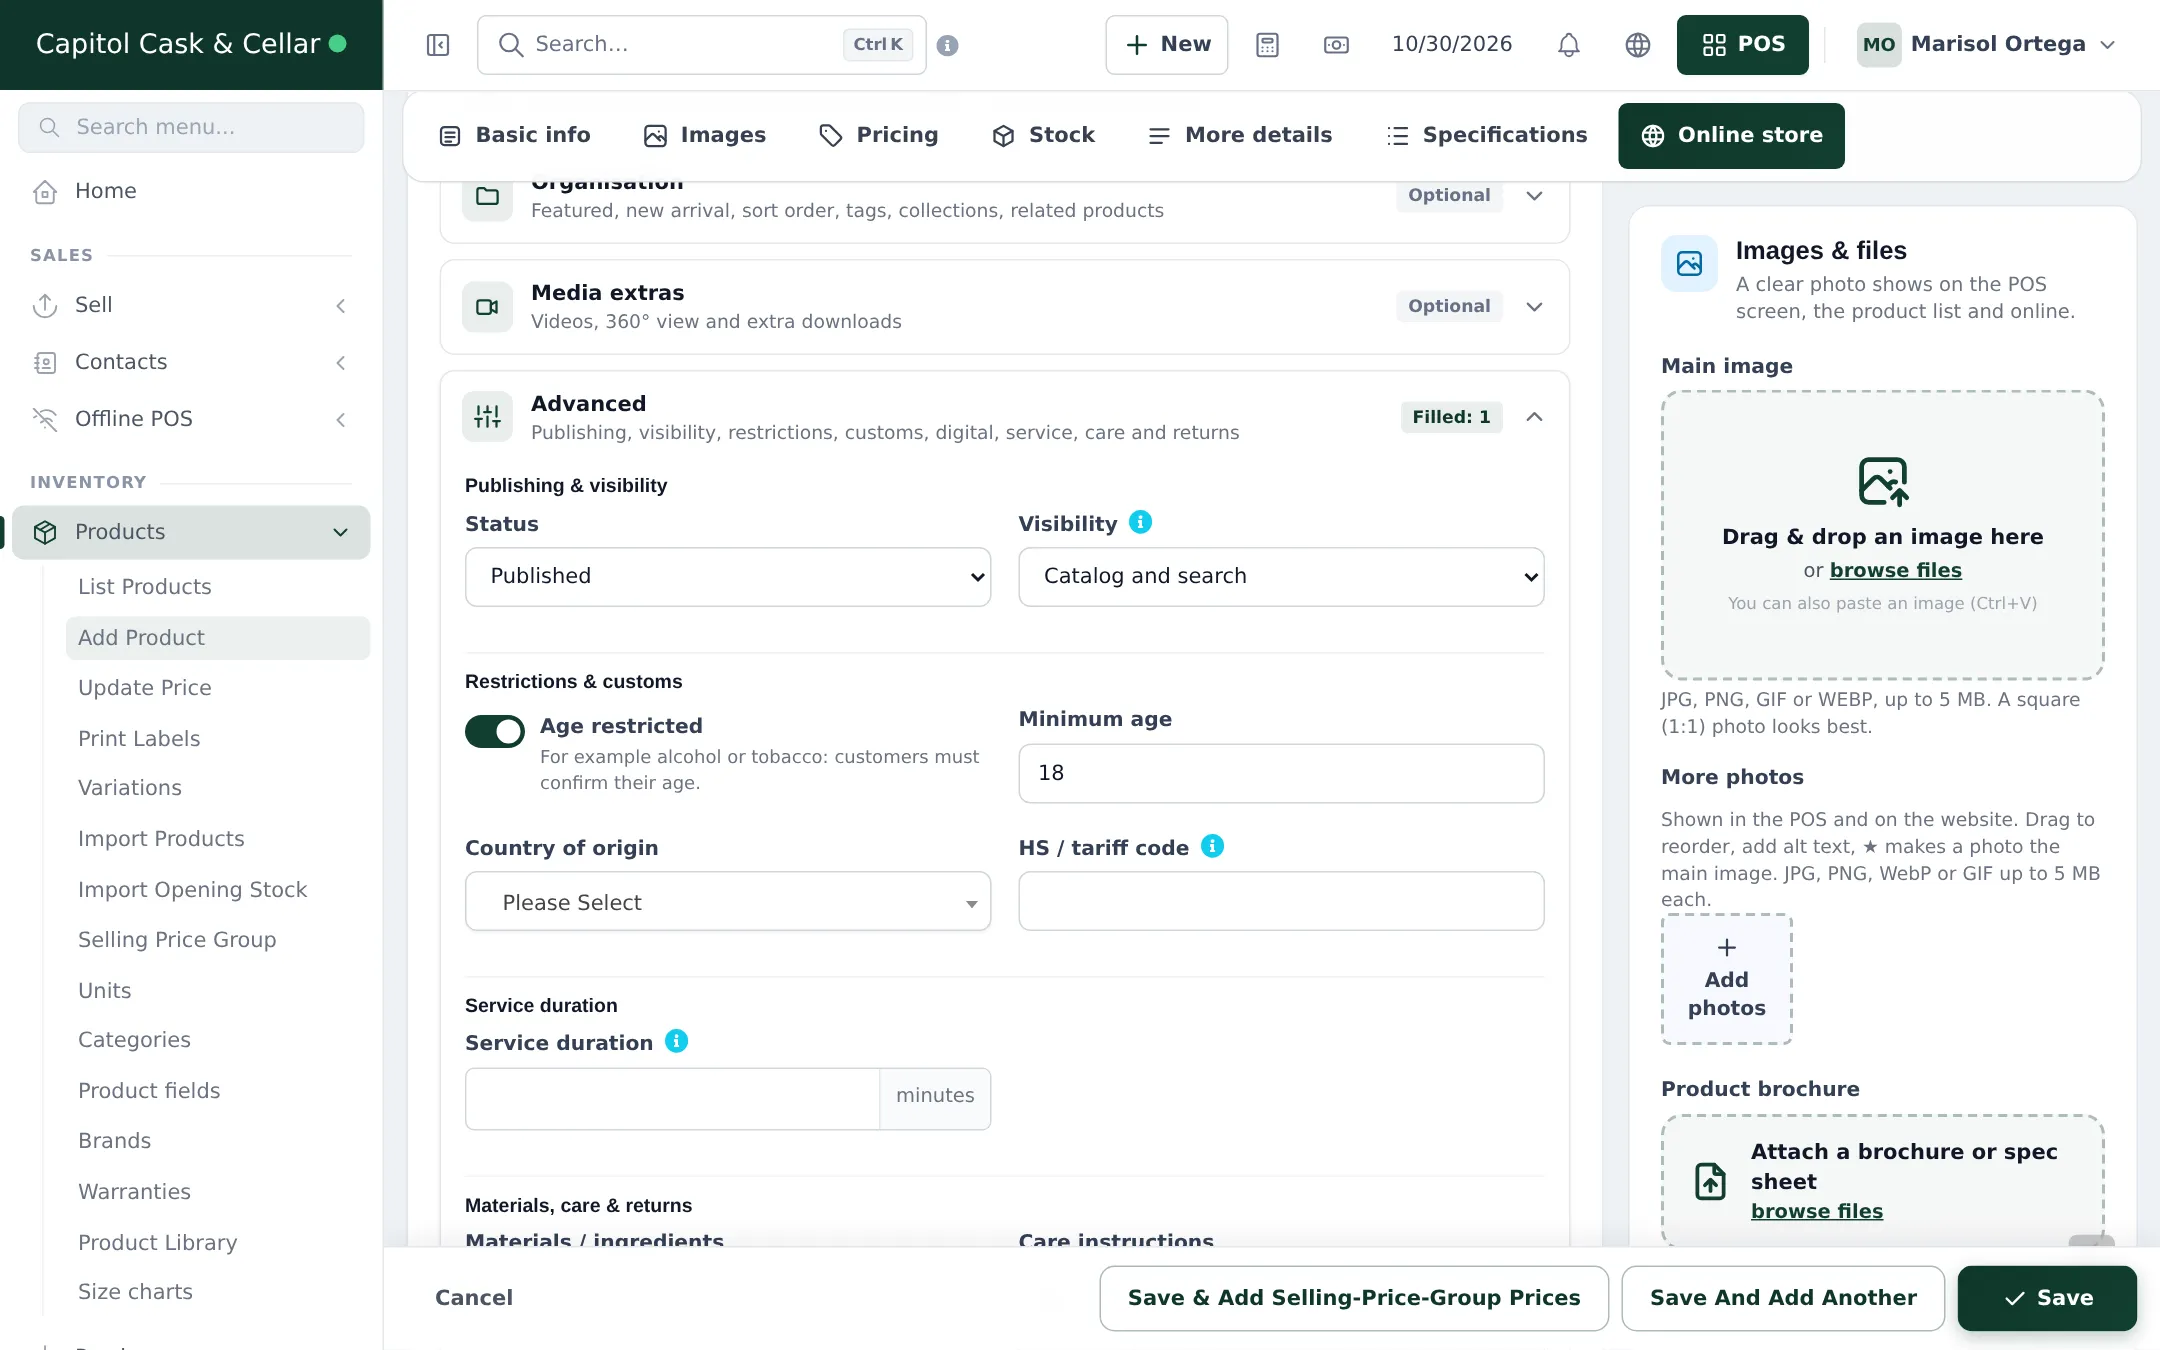
Task: Click the Save button
Action: [x=2047, y=1298]
